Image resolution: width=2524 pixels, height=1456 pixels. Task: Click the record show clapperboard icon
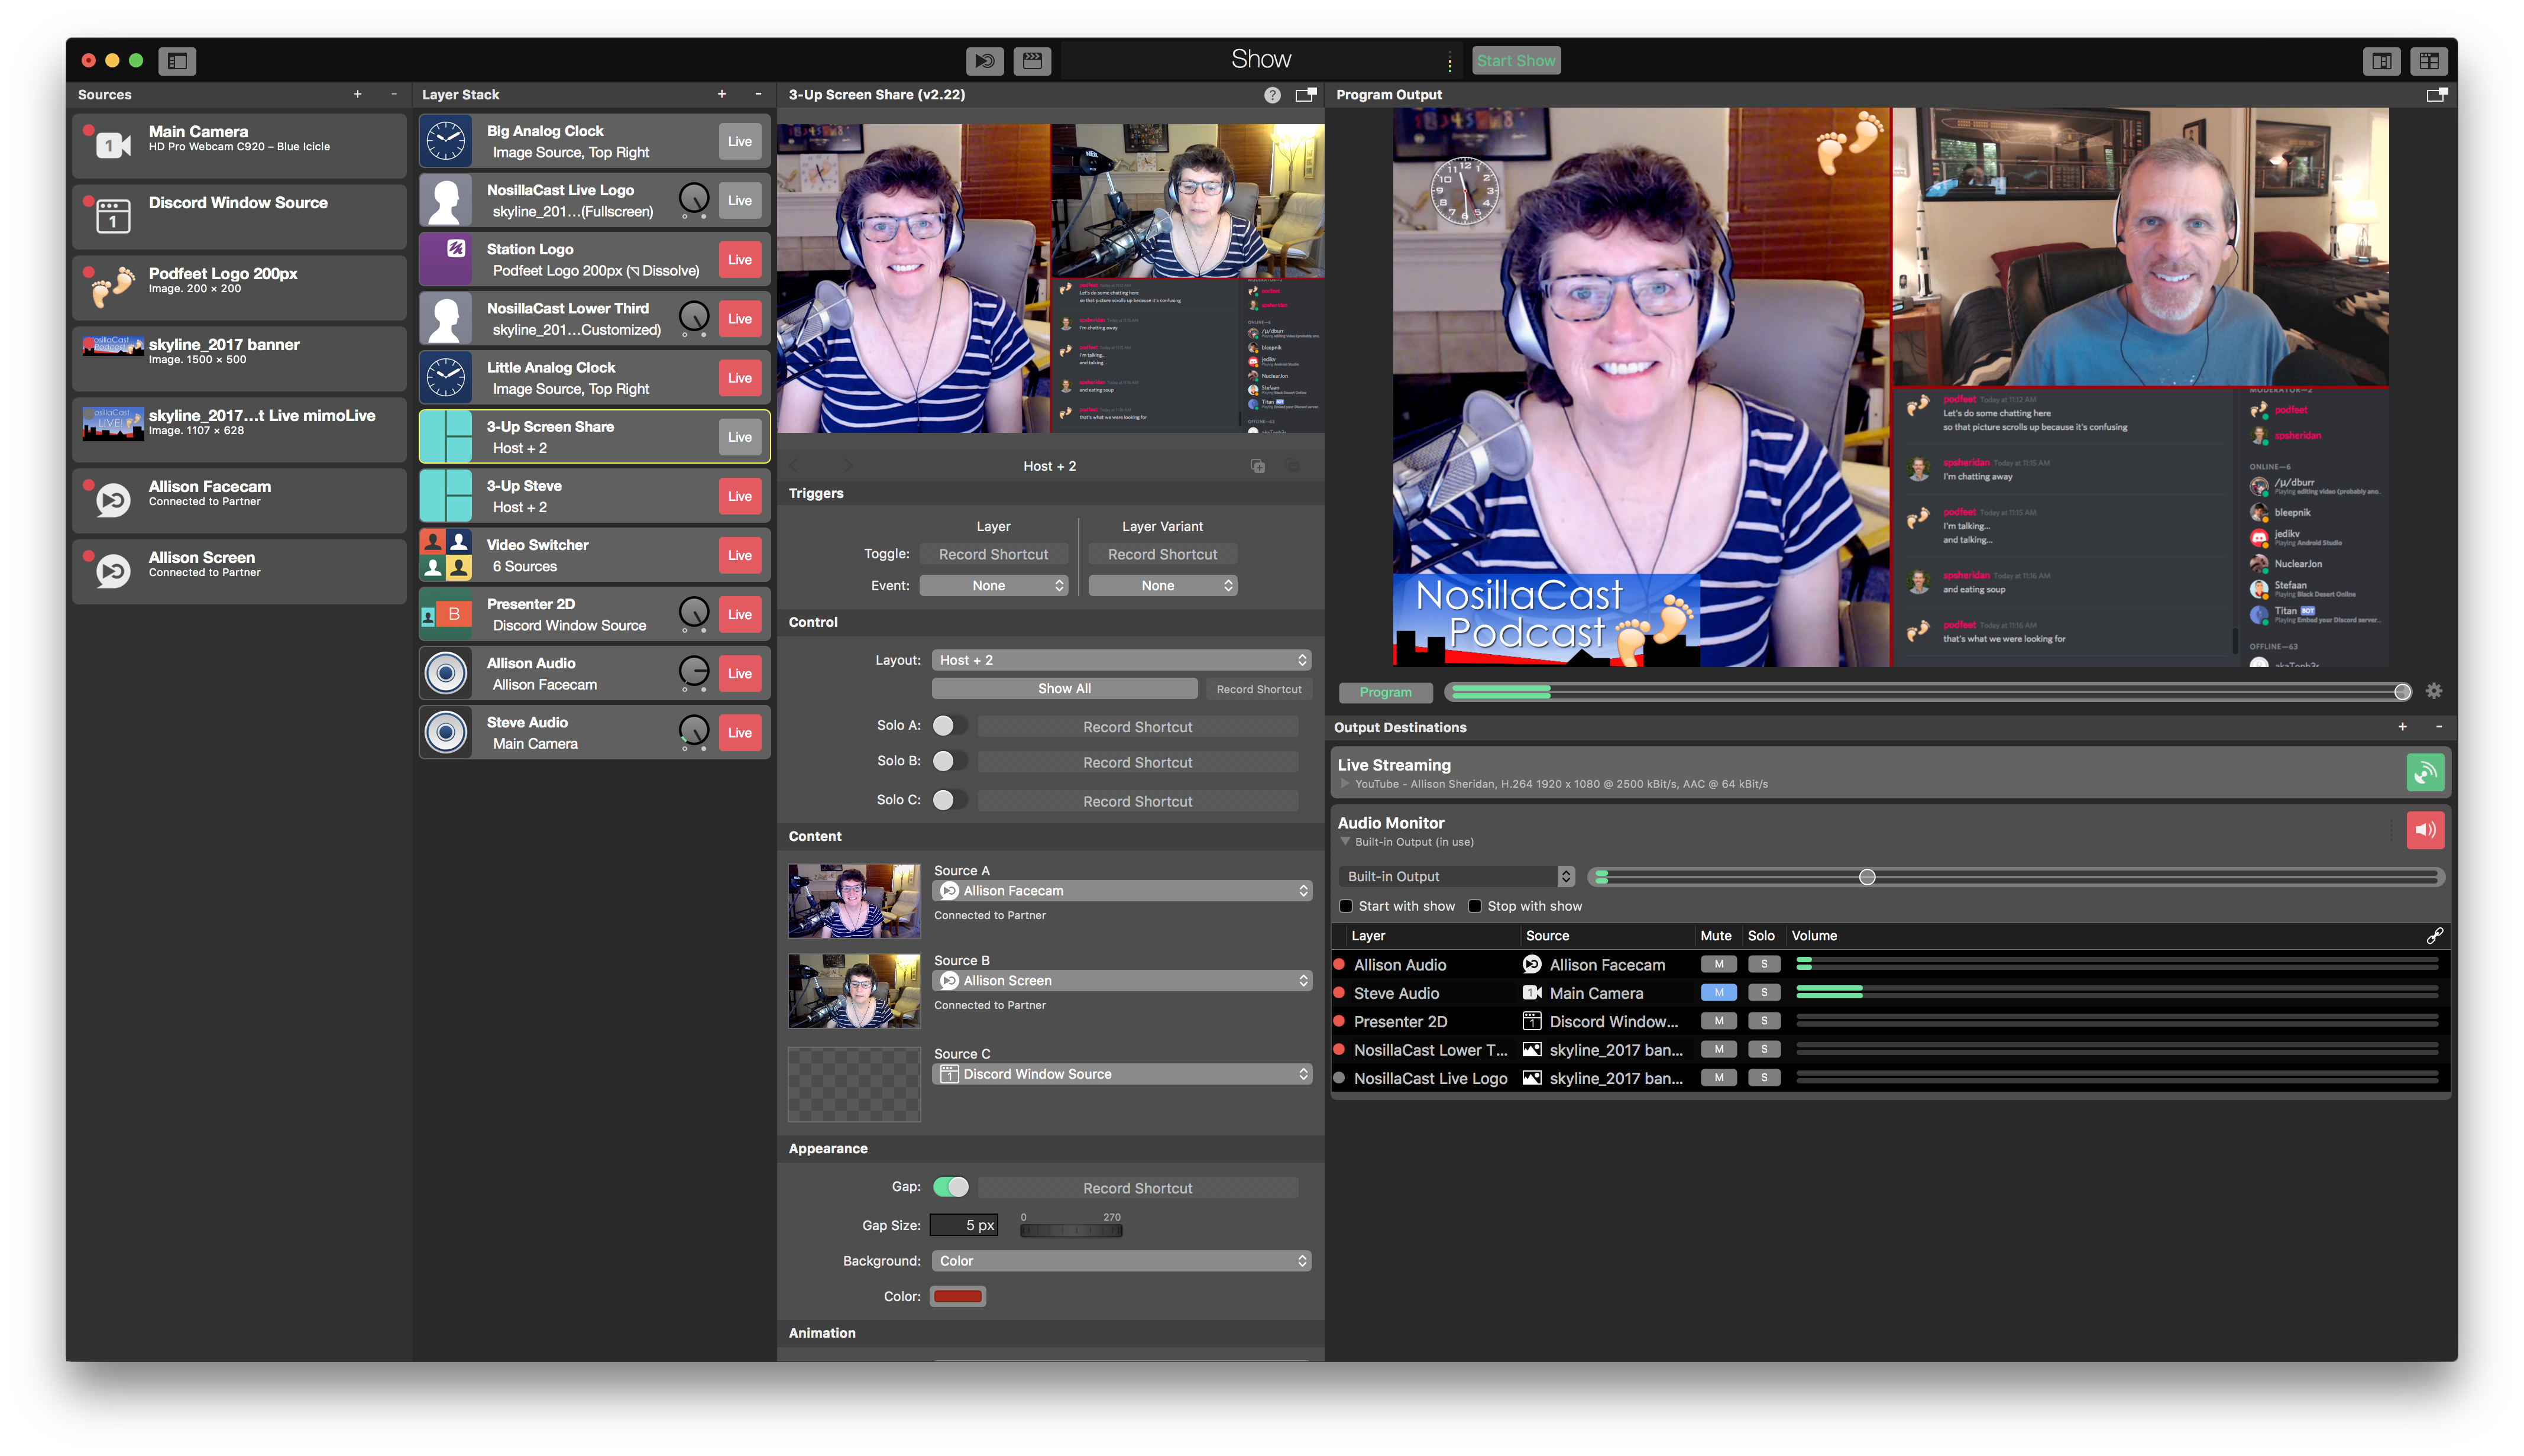pos(1032,61)
